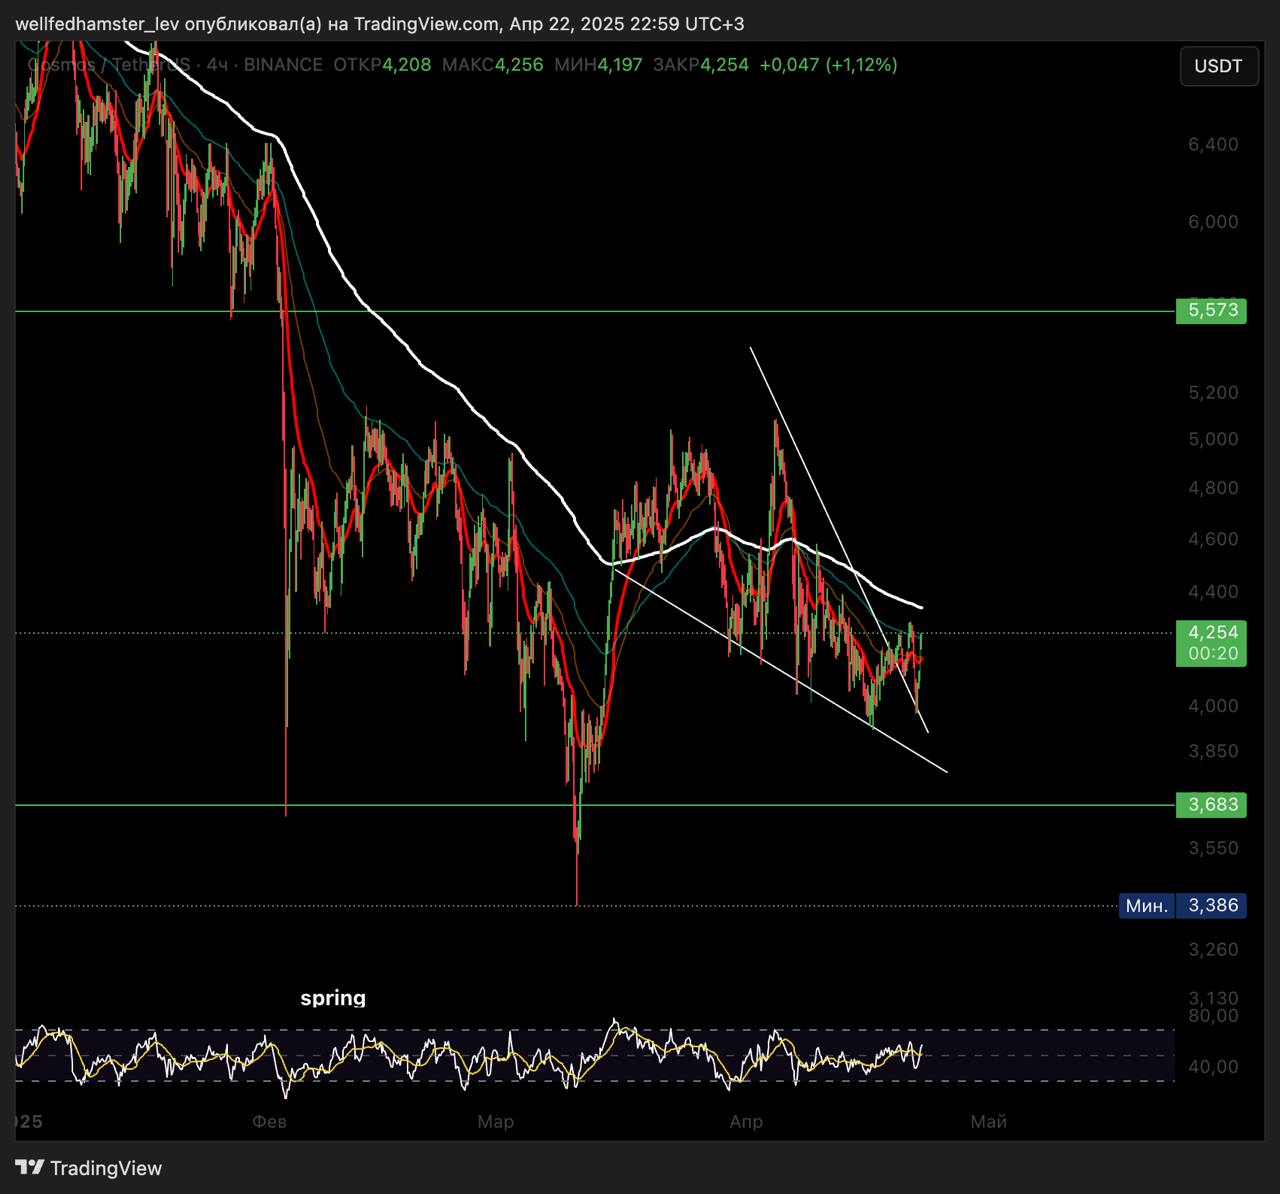The image size is (1280, 1194).
Task: Click the Фев month label on time axis
Action: coord(269,1122)
